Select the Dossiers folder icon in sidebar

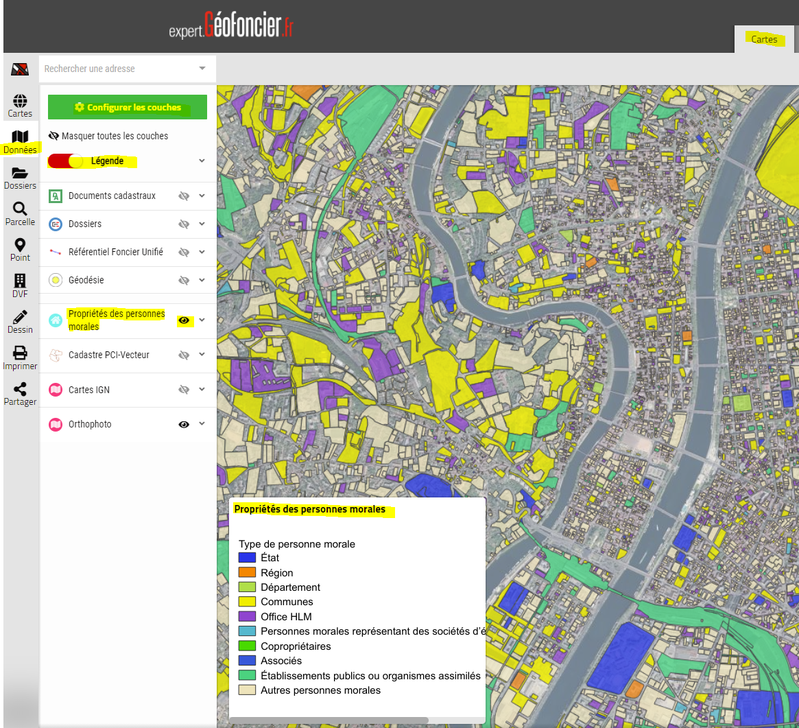tap(20, 173)
